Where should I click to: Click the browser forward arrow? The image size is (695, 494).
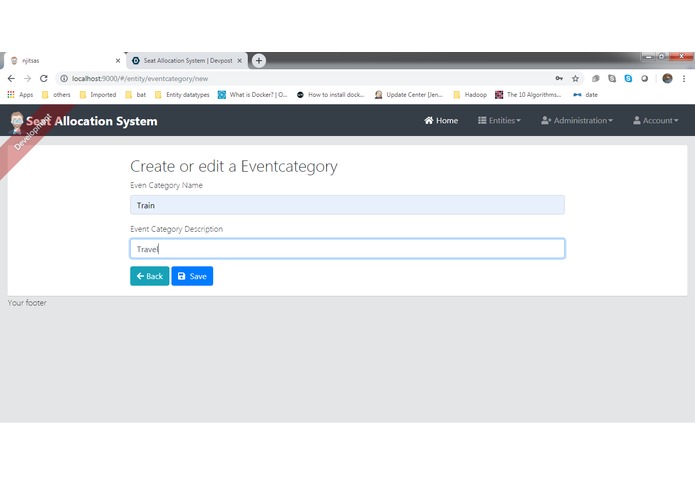coord(27,78)
